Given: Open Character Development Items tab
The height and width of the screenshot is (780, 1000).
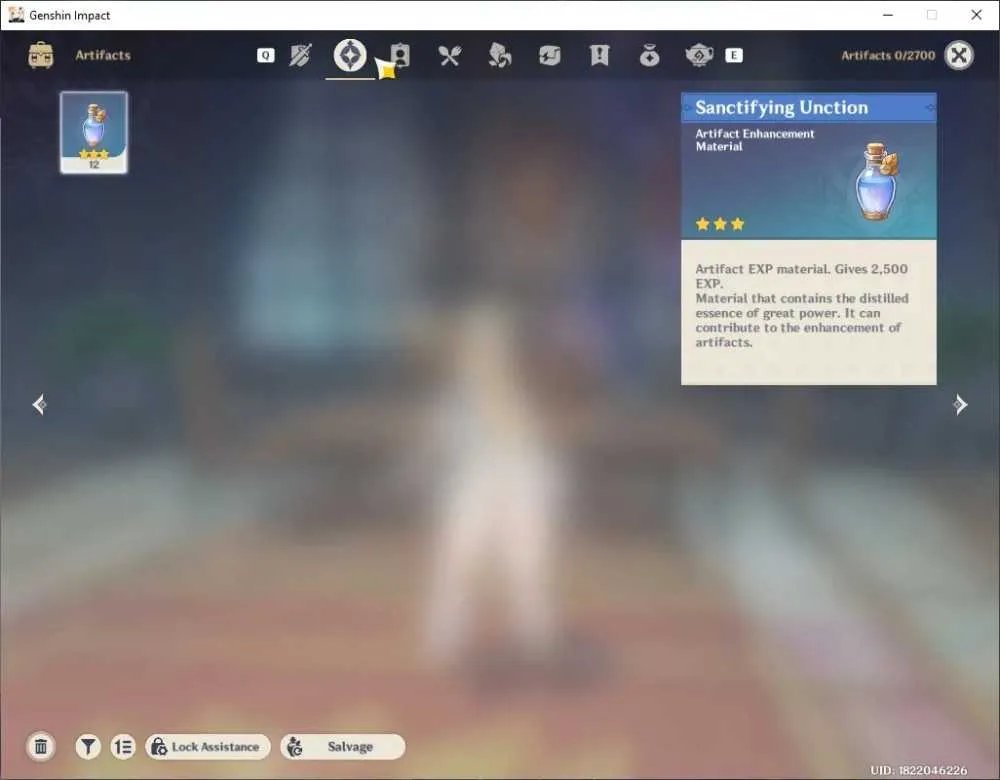Looking at the screenshot, I should tap(400, 55).
